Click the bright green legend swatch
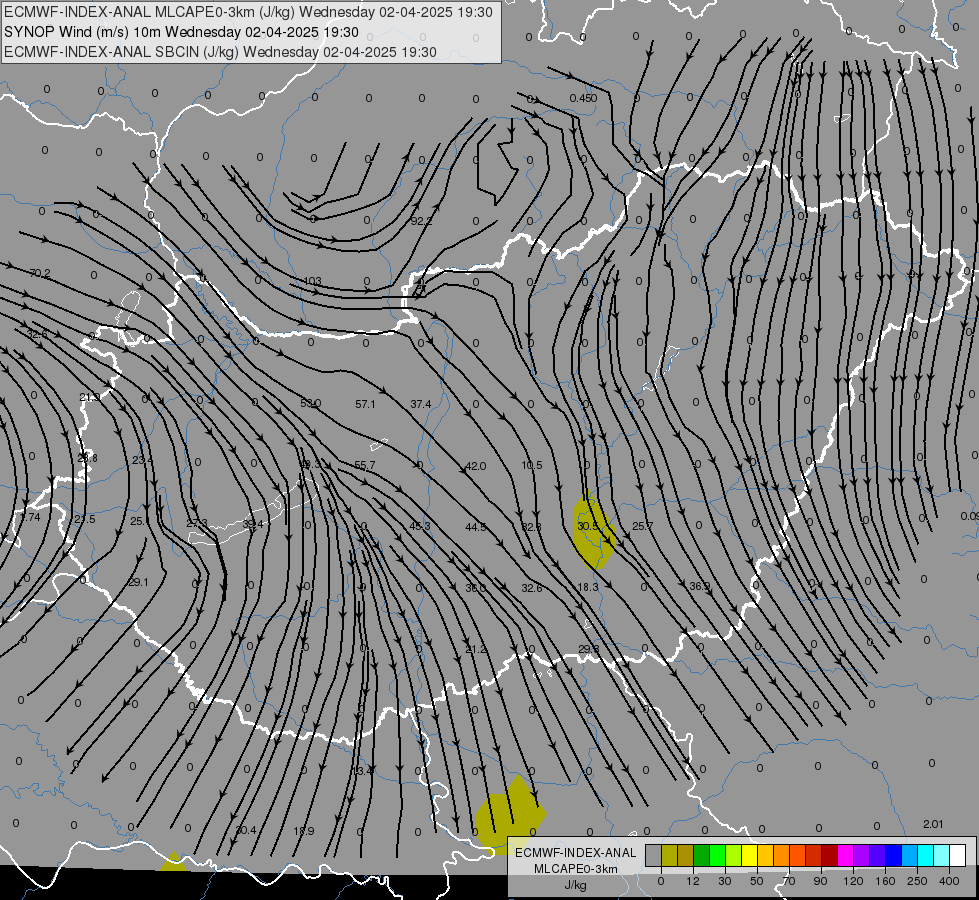The height and width of the screenshot is (900, 979). click(717, 855)
